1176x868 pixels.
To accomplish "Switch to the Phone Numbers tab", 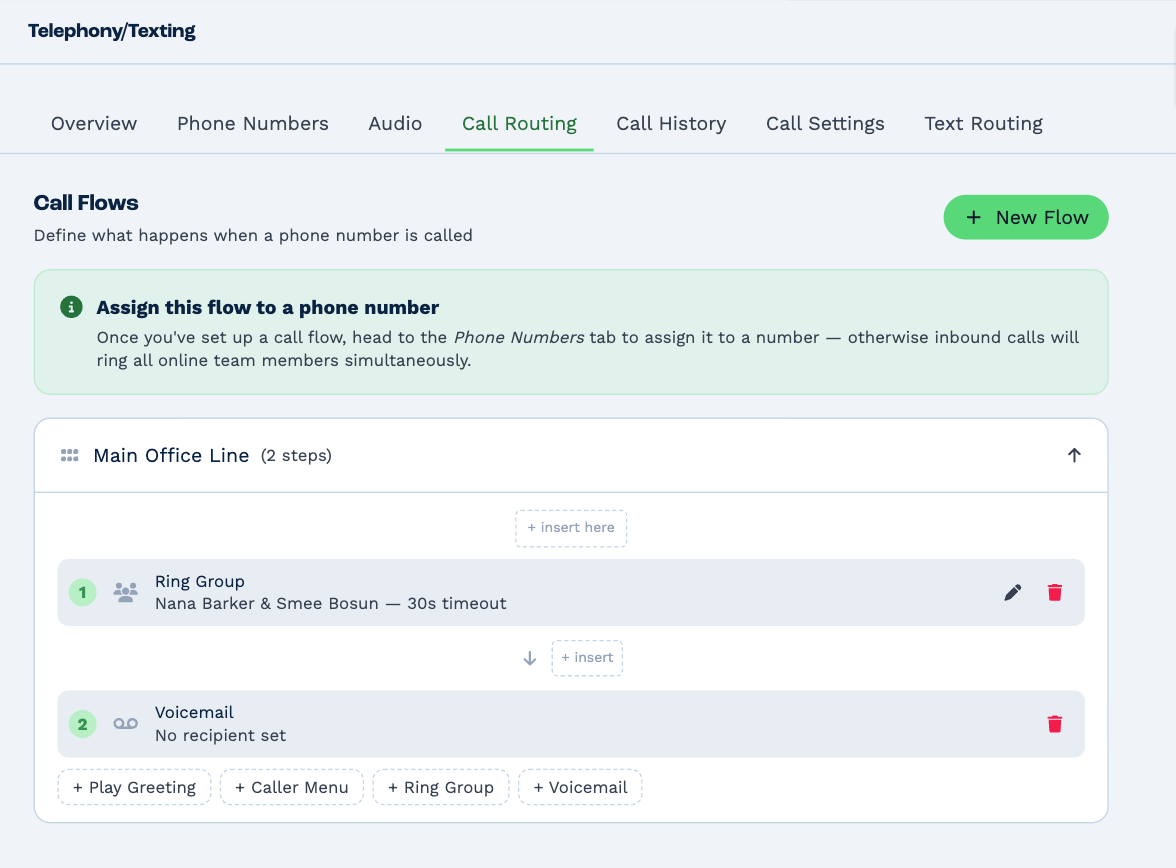I will tap(253, 124).
